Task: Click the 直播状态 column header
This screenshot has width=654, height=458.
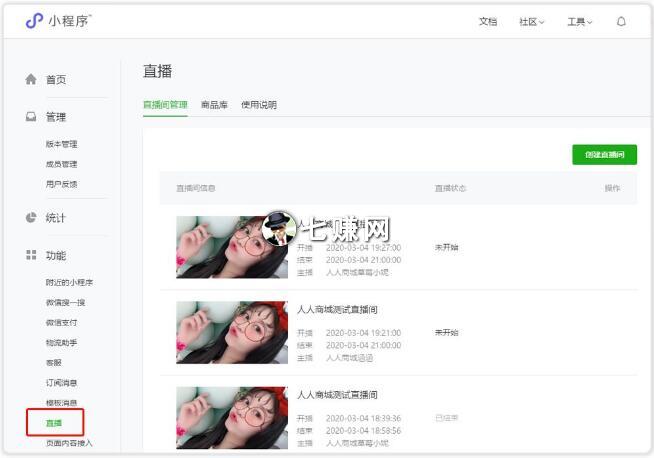Action: pyautogui.click(x=450, y=188)
